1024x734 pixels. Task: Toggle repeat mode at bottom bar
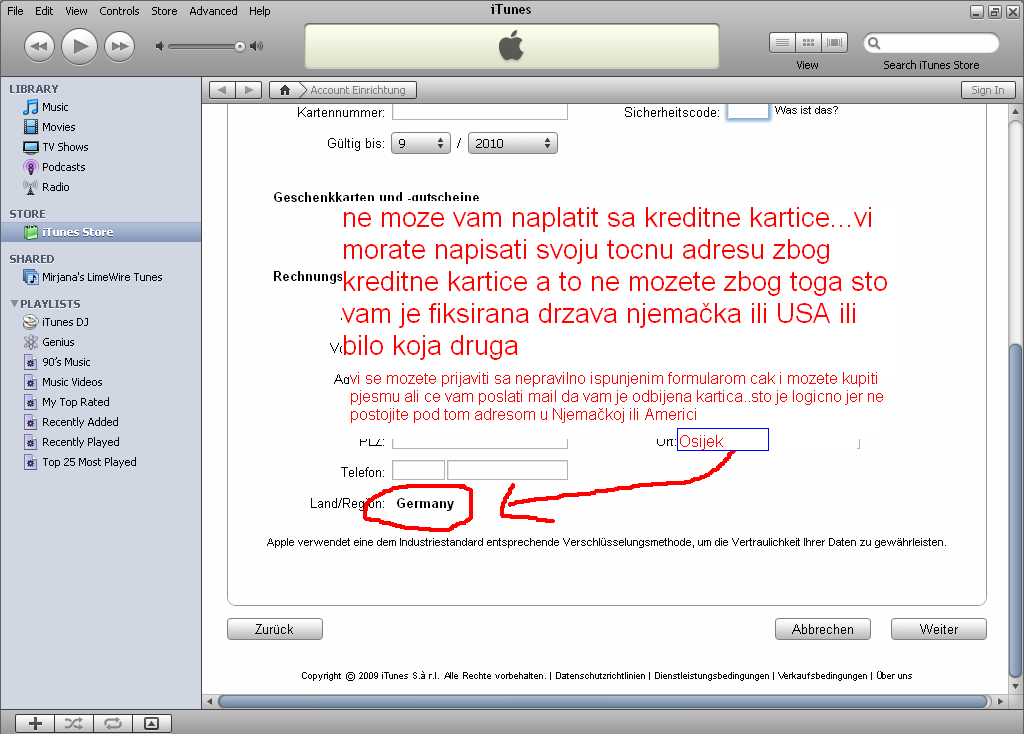point(112,723)
